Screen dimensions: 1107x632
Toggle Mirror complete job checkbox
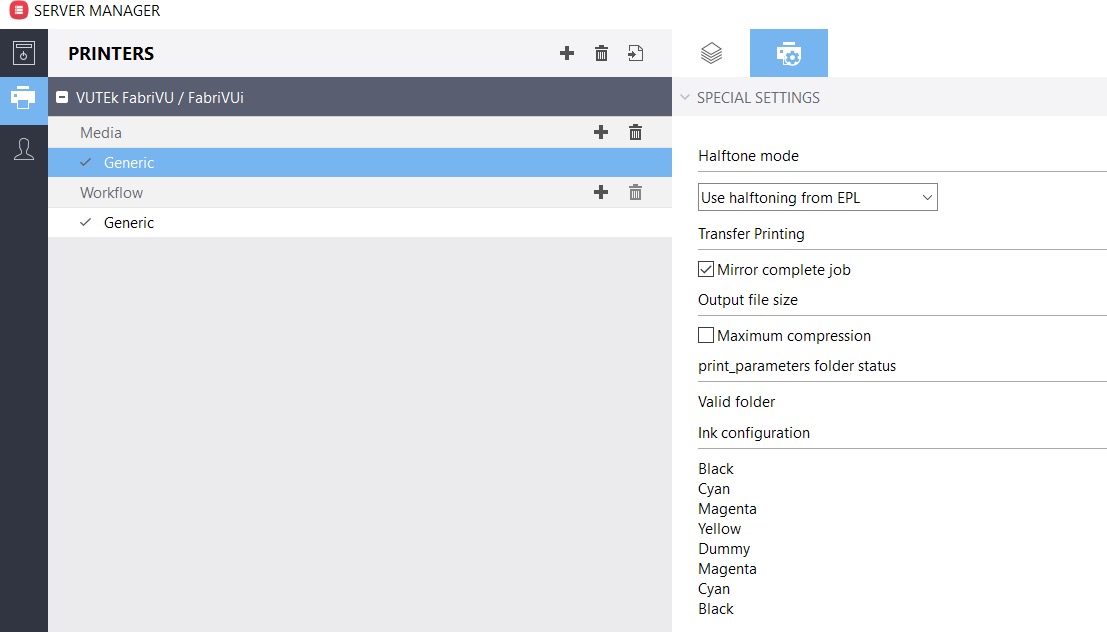706,269
